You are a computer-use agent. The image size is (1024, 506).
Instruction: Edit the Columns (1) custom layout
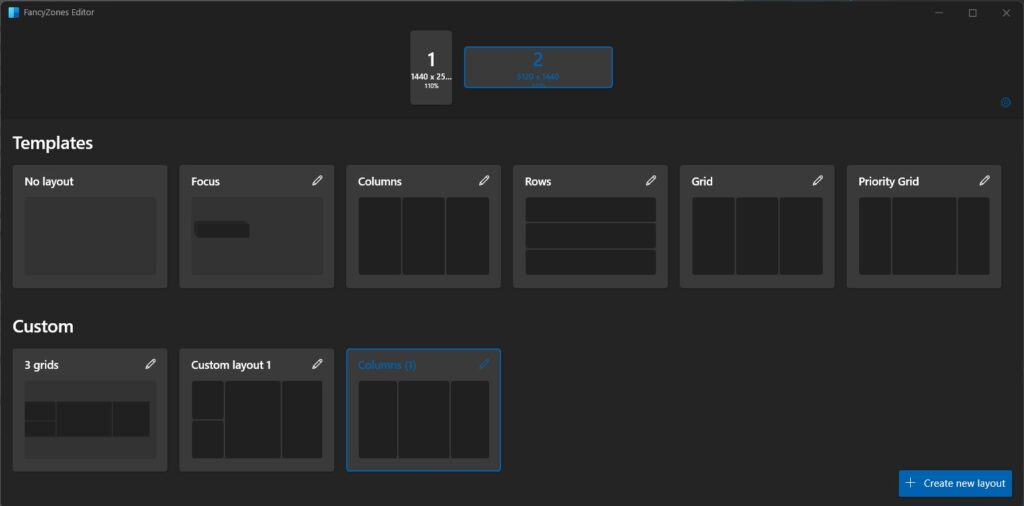click(484, 364)
